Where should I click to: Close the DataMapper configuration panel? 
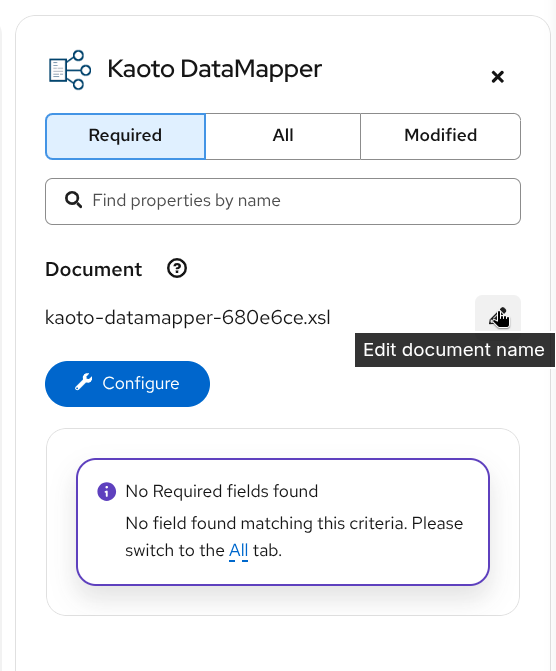[497, 77]
